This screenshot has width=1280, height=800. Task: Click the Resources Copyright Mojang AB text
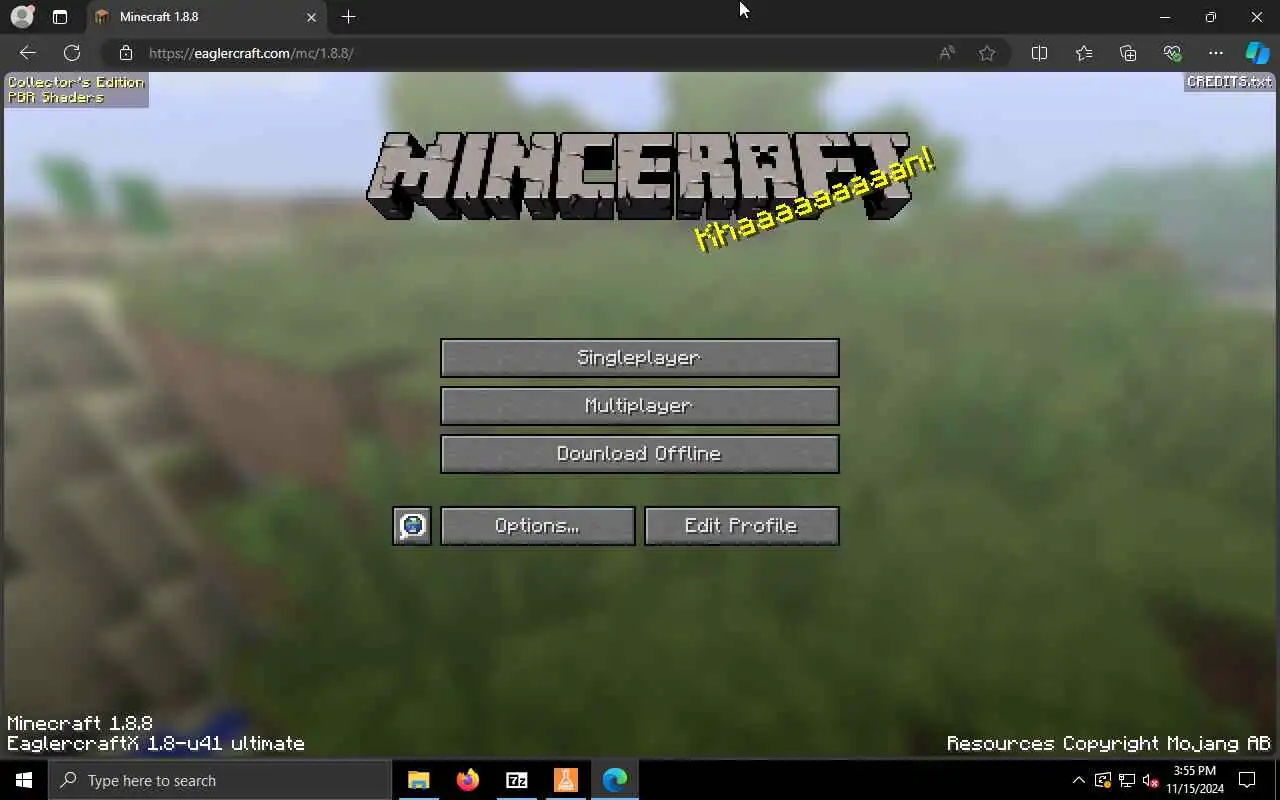(1109, 744)
